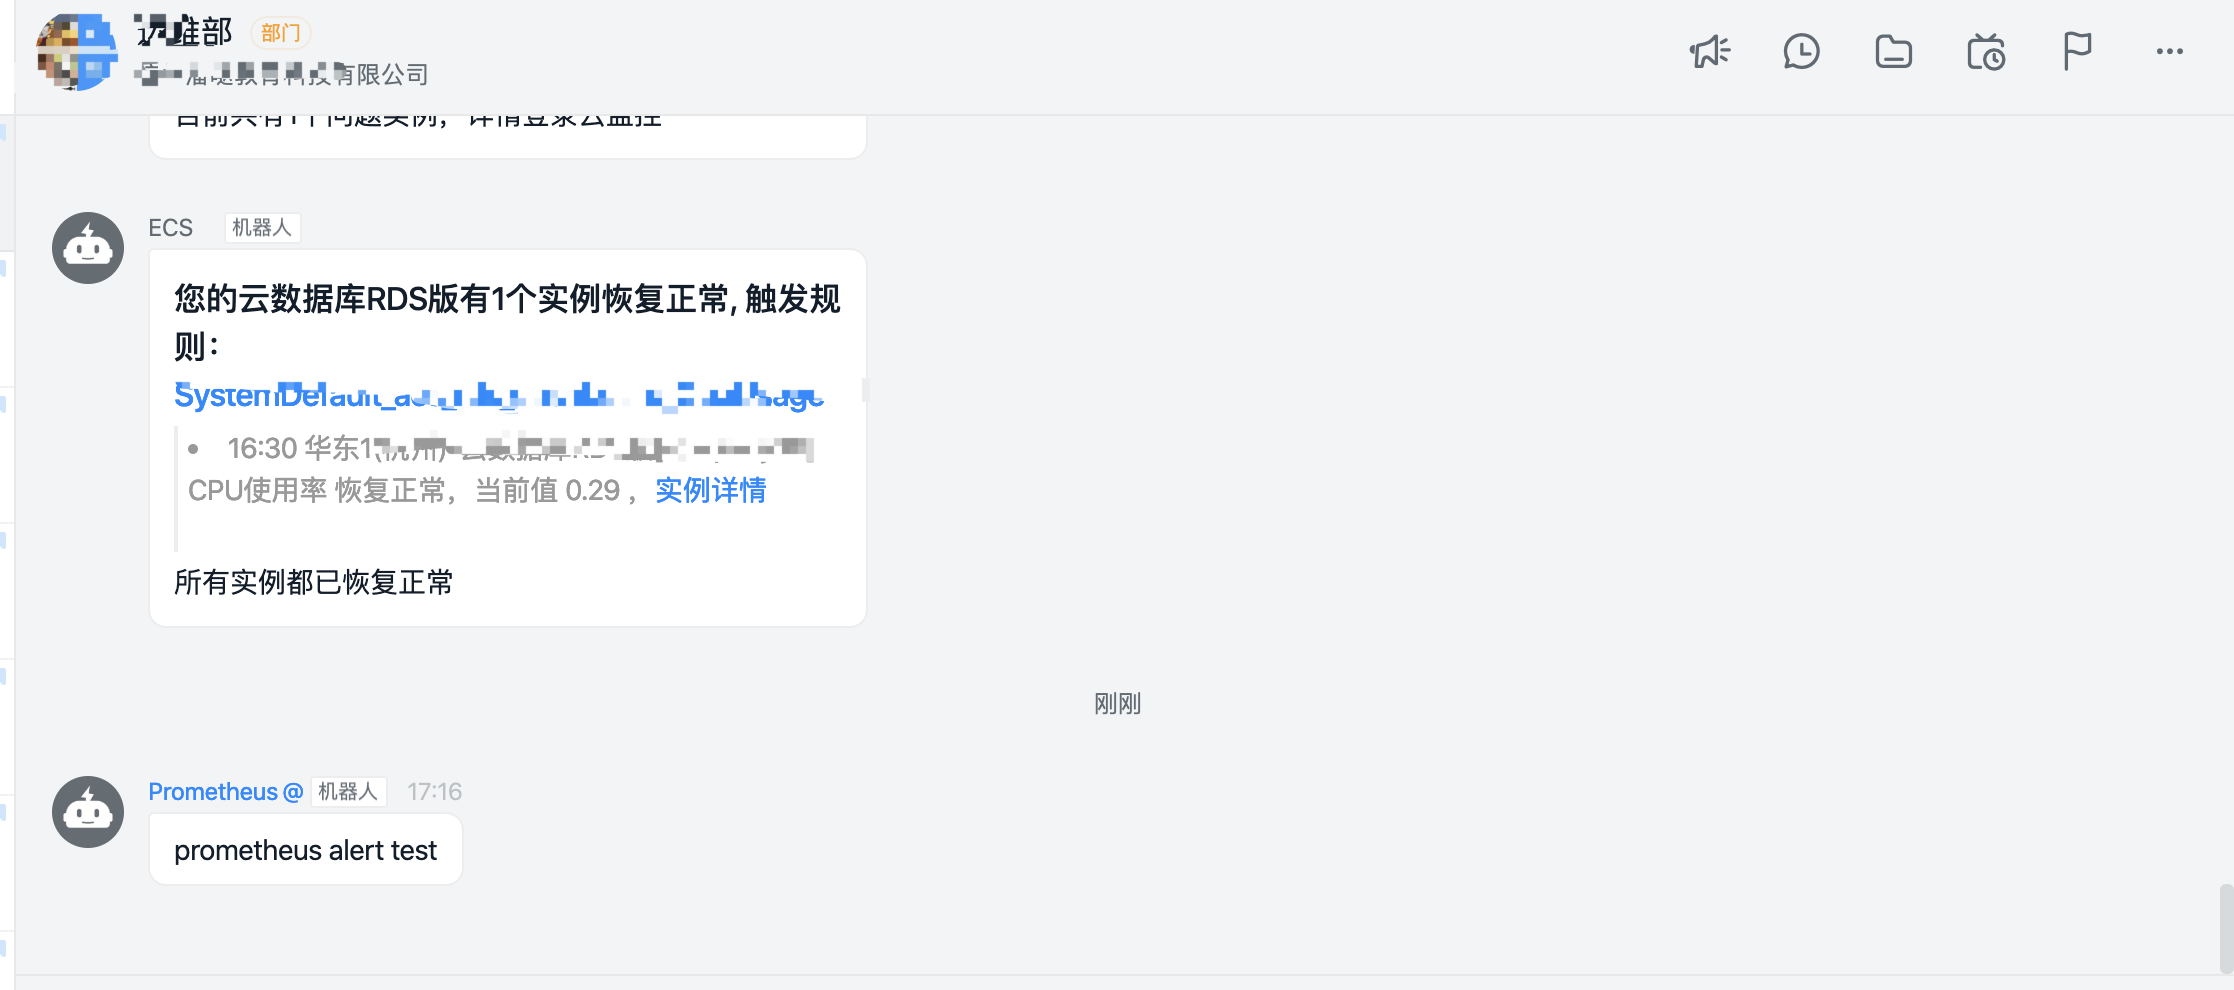Click the Prometheus robot avatar
Screen dimensions: 2234x990
(88, 812)
